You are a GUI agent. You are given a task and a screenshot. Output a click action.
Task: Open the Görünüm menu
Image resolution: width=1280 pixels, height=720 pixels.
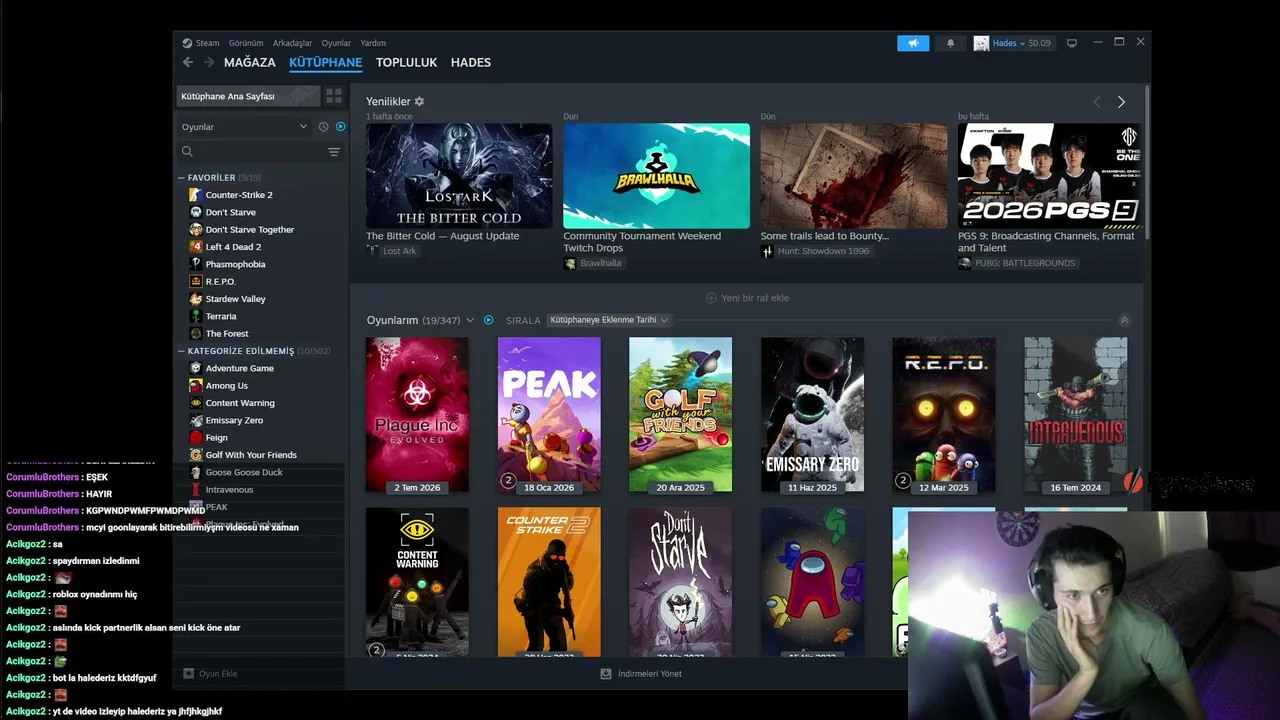(x=246, y=43)
